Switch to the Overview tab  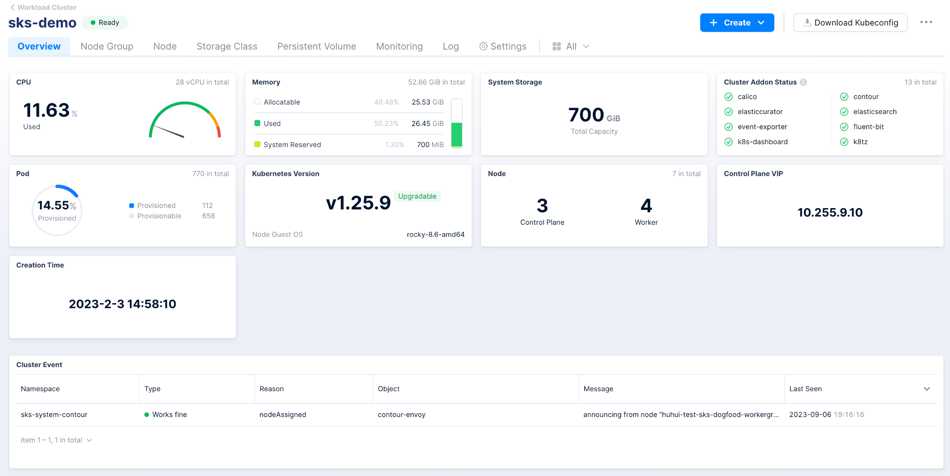39,46
